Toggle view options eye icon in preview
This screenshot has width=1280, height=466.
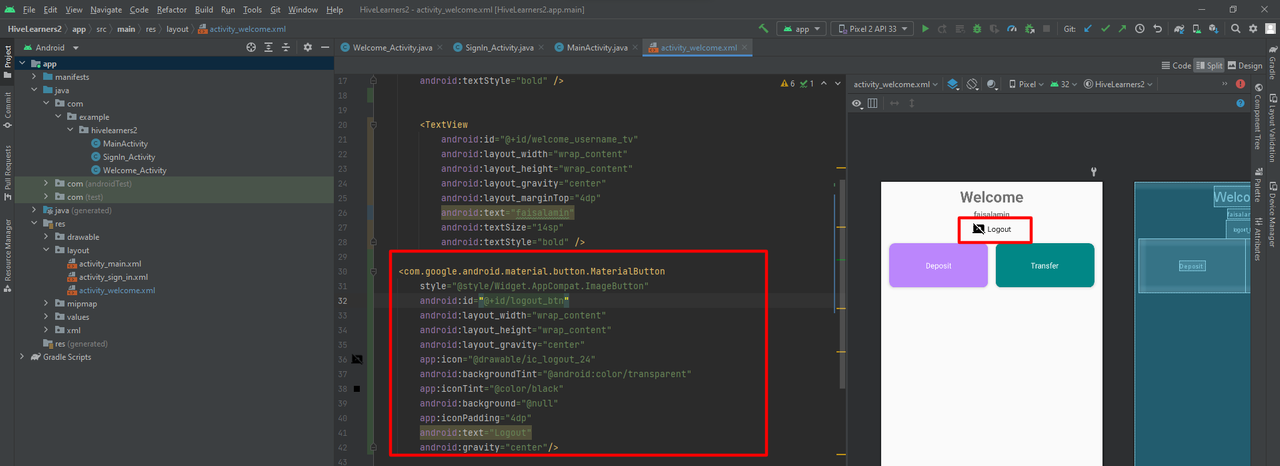click(x=857, y=103)
